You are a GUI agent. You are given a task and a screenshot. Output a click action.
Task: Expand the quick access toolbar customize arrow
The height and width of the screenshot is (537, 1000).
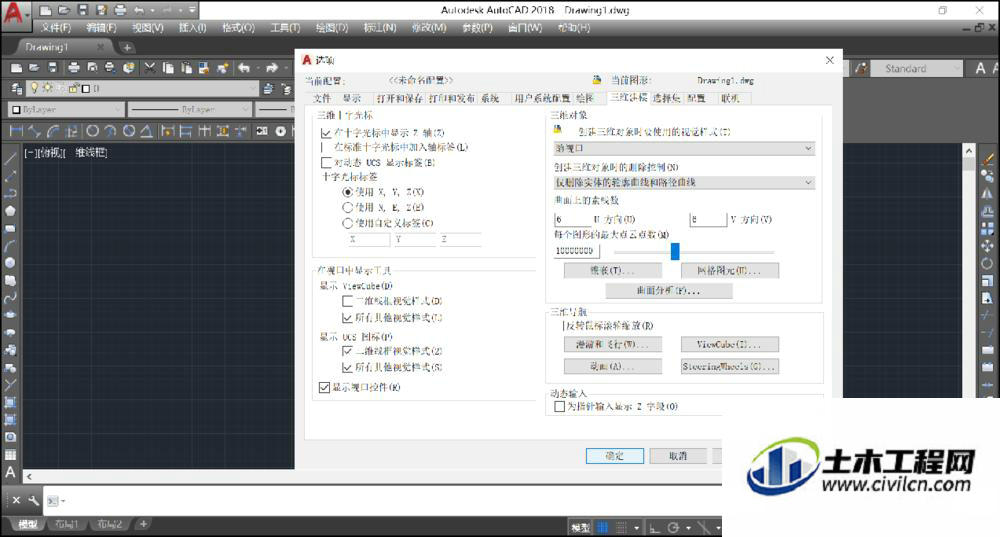pyautogui.click(x=193, y=10)
